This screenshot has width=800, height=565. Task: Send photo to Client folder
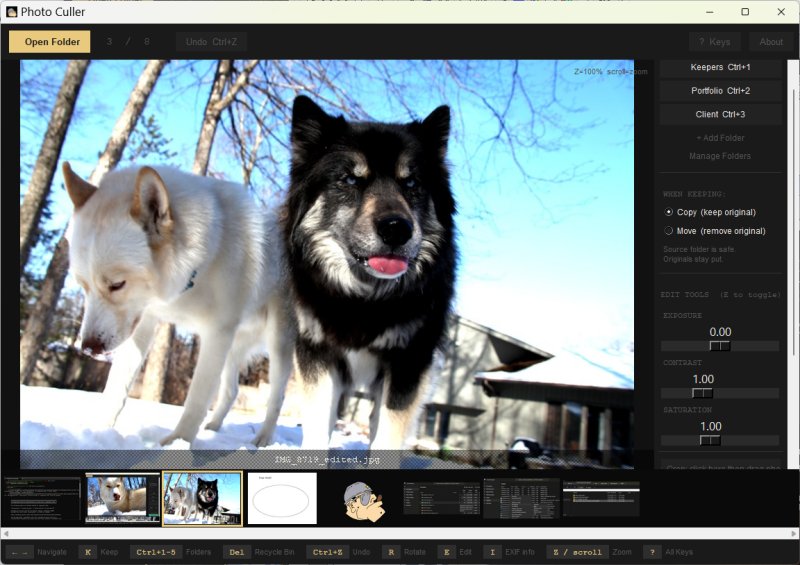pos(720,114)
